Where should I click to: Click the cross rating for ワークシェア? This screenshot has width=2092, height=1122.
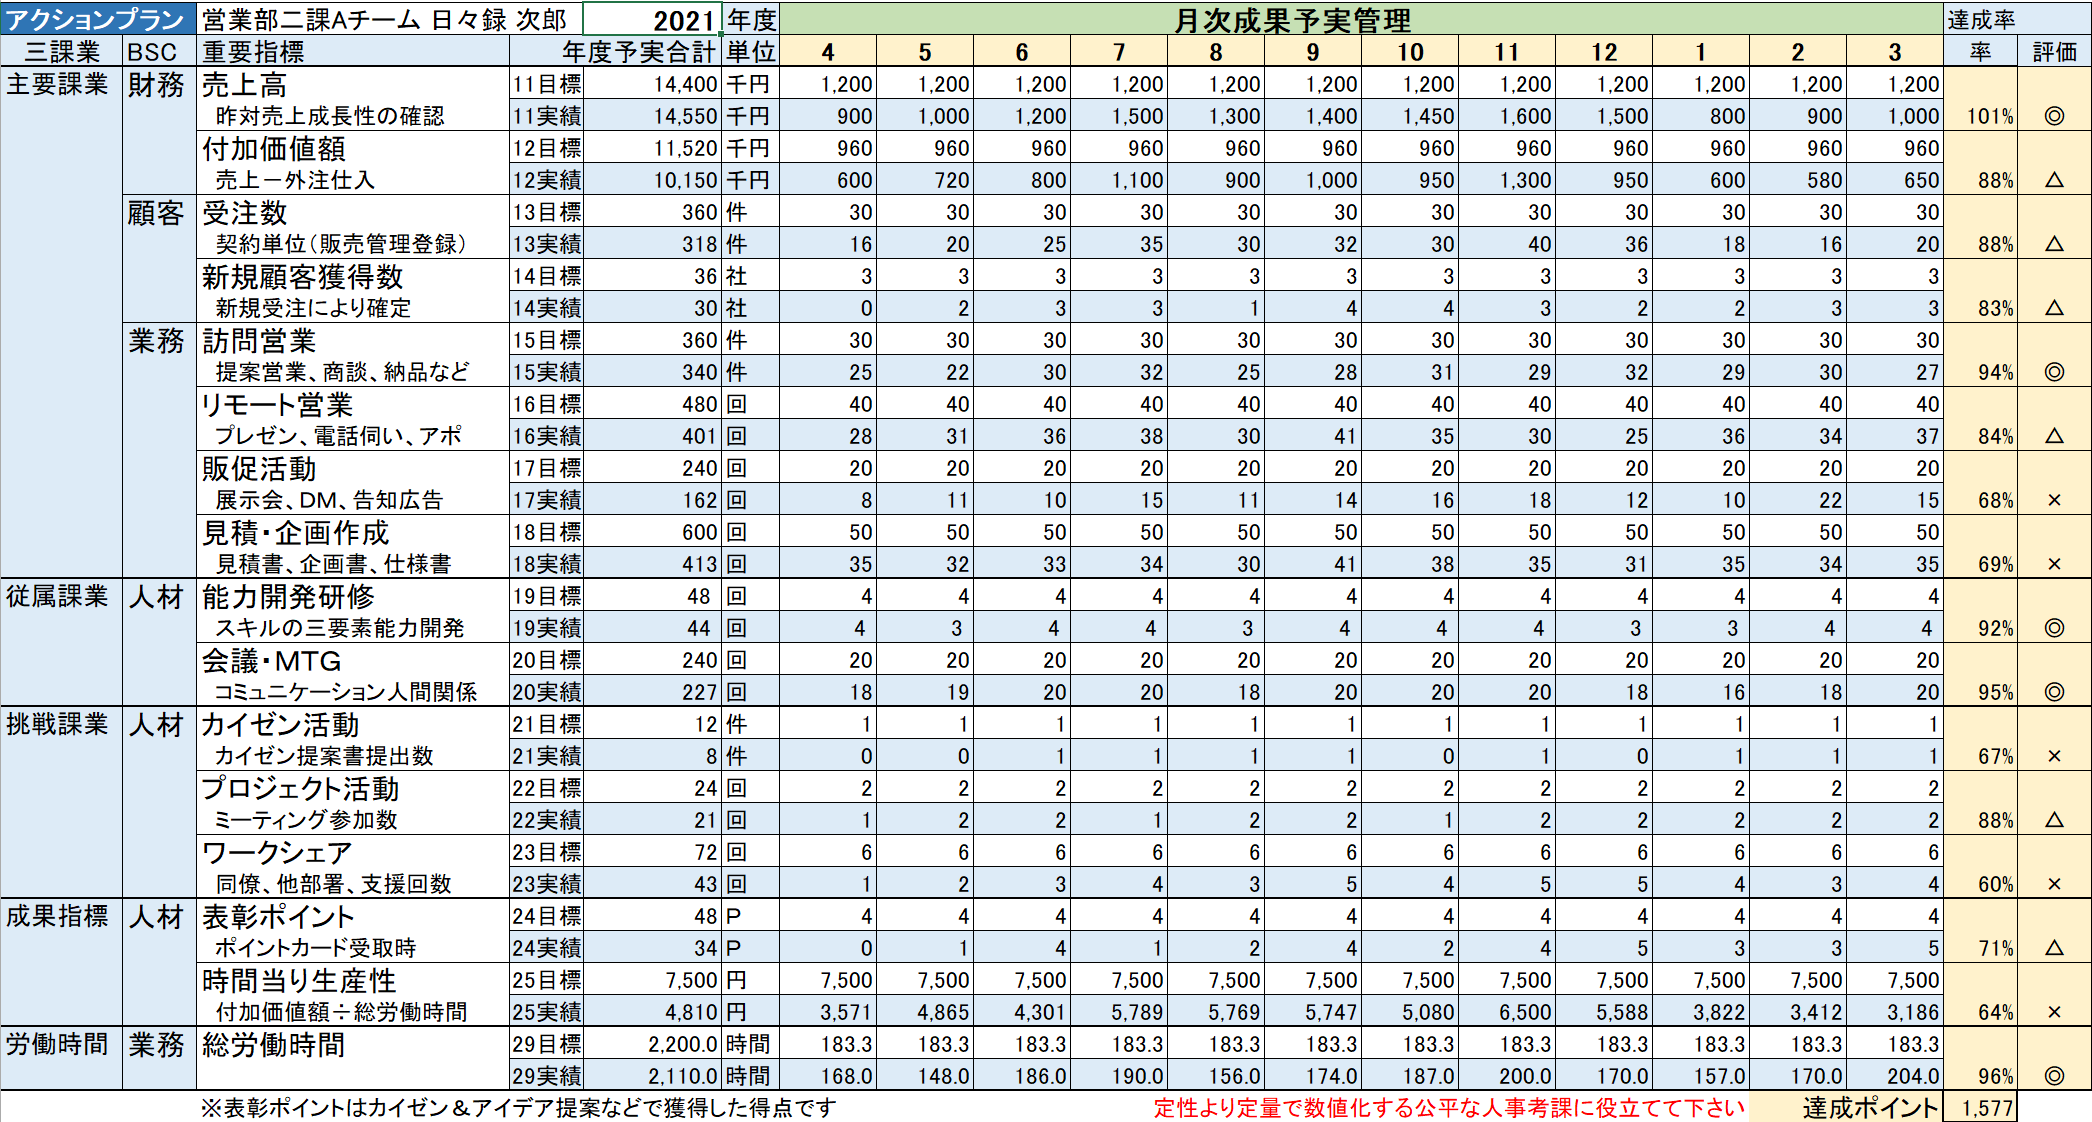(2054, 884)
